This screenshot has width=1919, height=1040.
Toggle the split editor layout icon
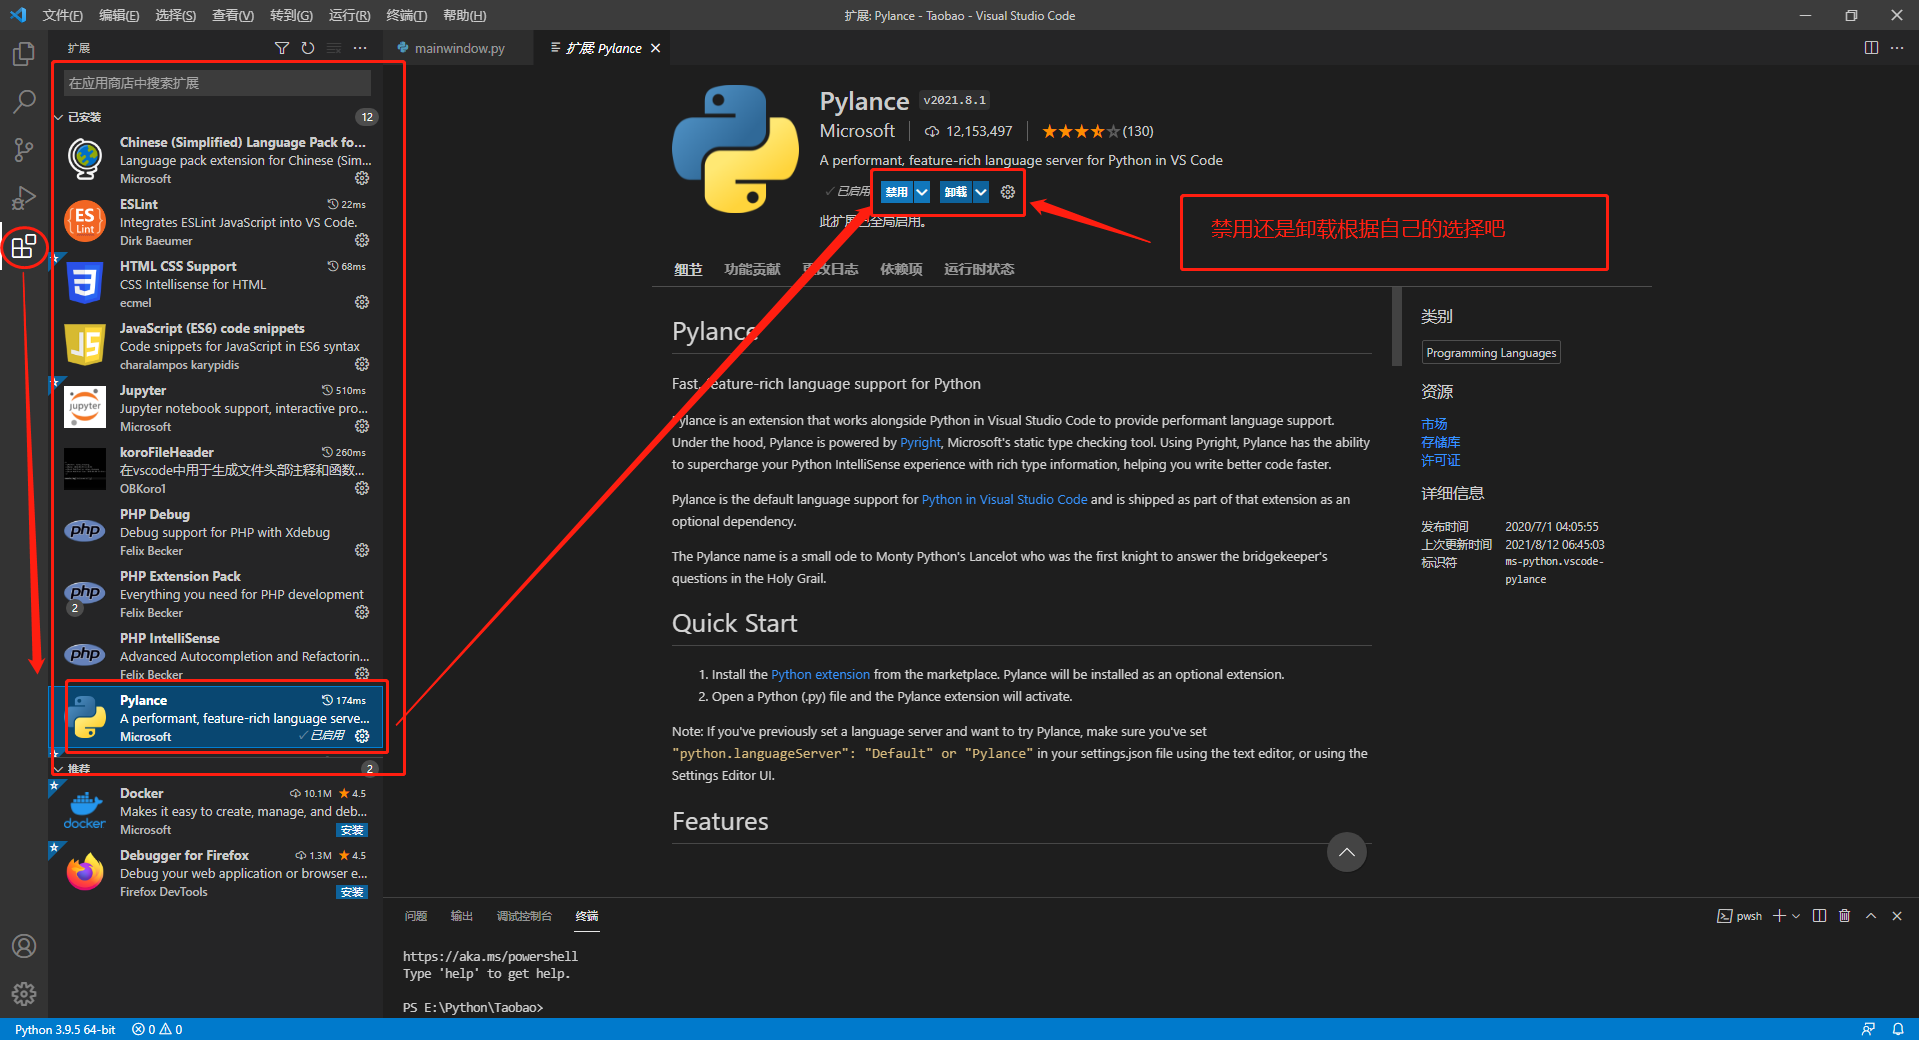pyautogui.click(x=1871, y=47)
